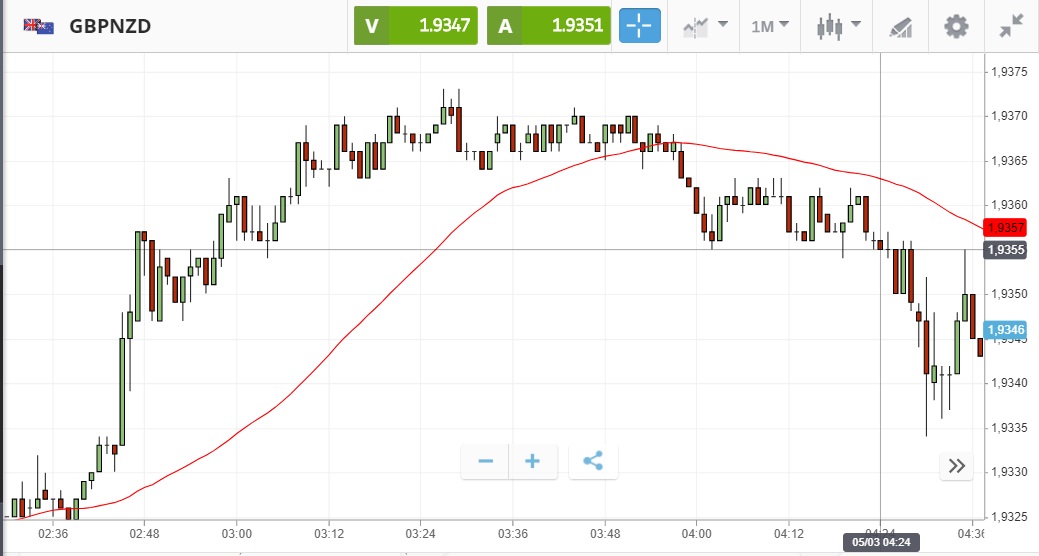
Task: Open the indicators dropdown menu
Action: point(705,26)
